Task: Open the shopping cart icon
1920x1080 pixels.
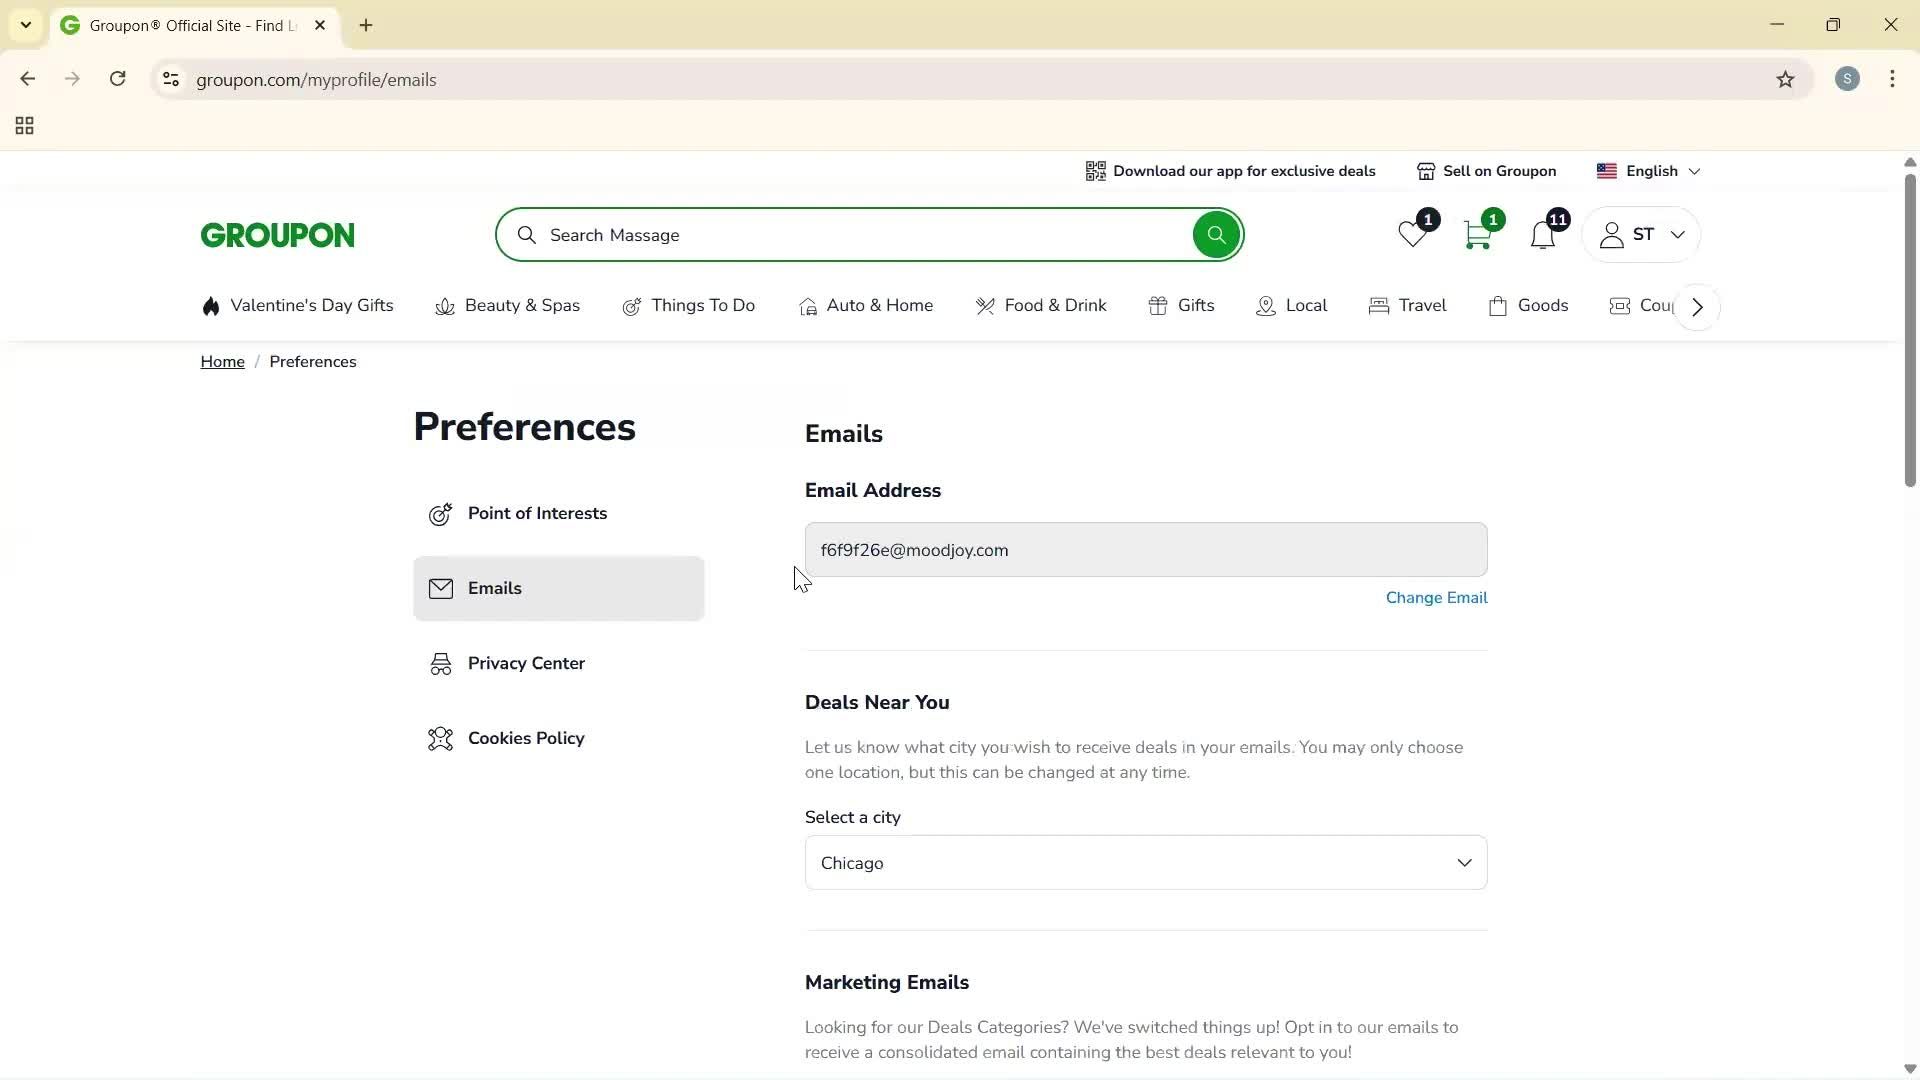Action: [1478, 235]
